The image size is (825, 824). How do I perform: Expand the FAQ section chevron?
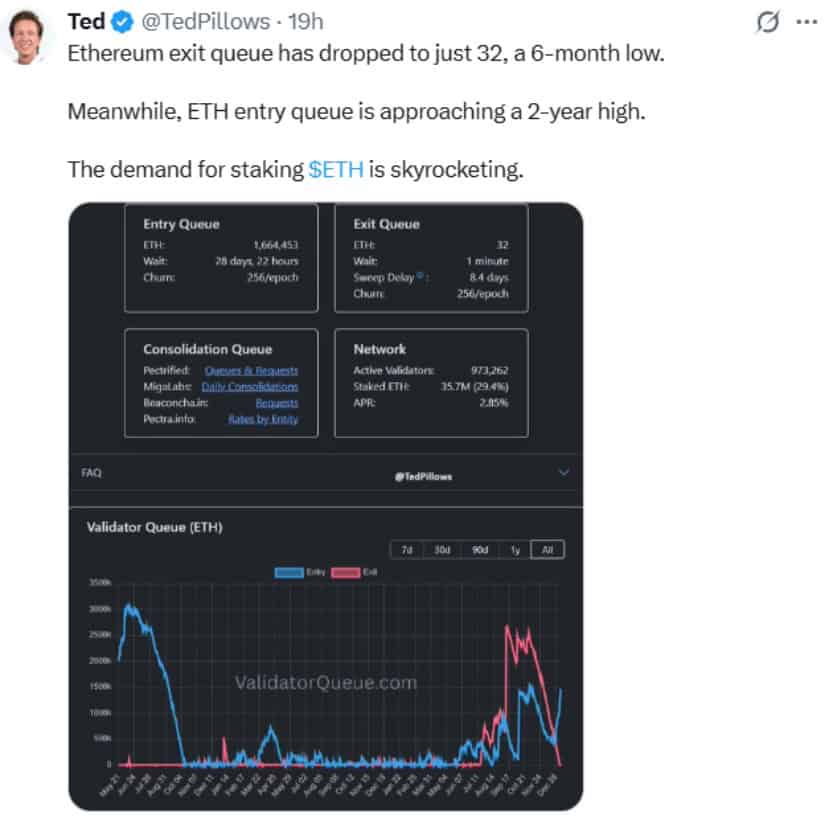pos(563,472)
